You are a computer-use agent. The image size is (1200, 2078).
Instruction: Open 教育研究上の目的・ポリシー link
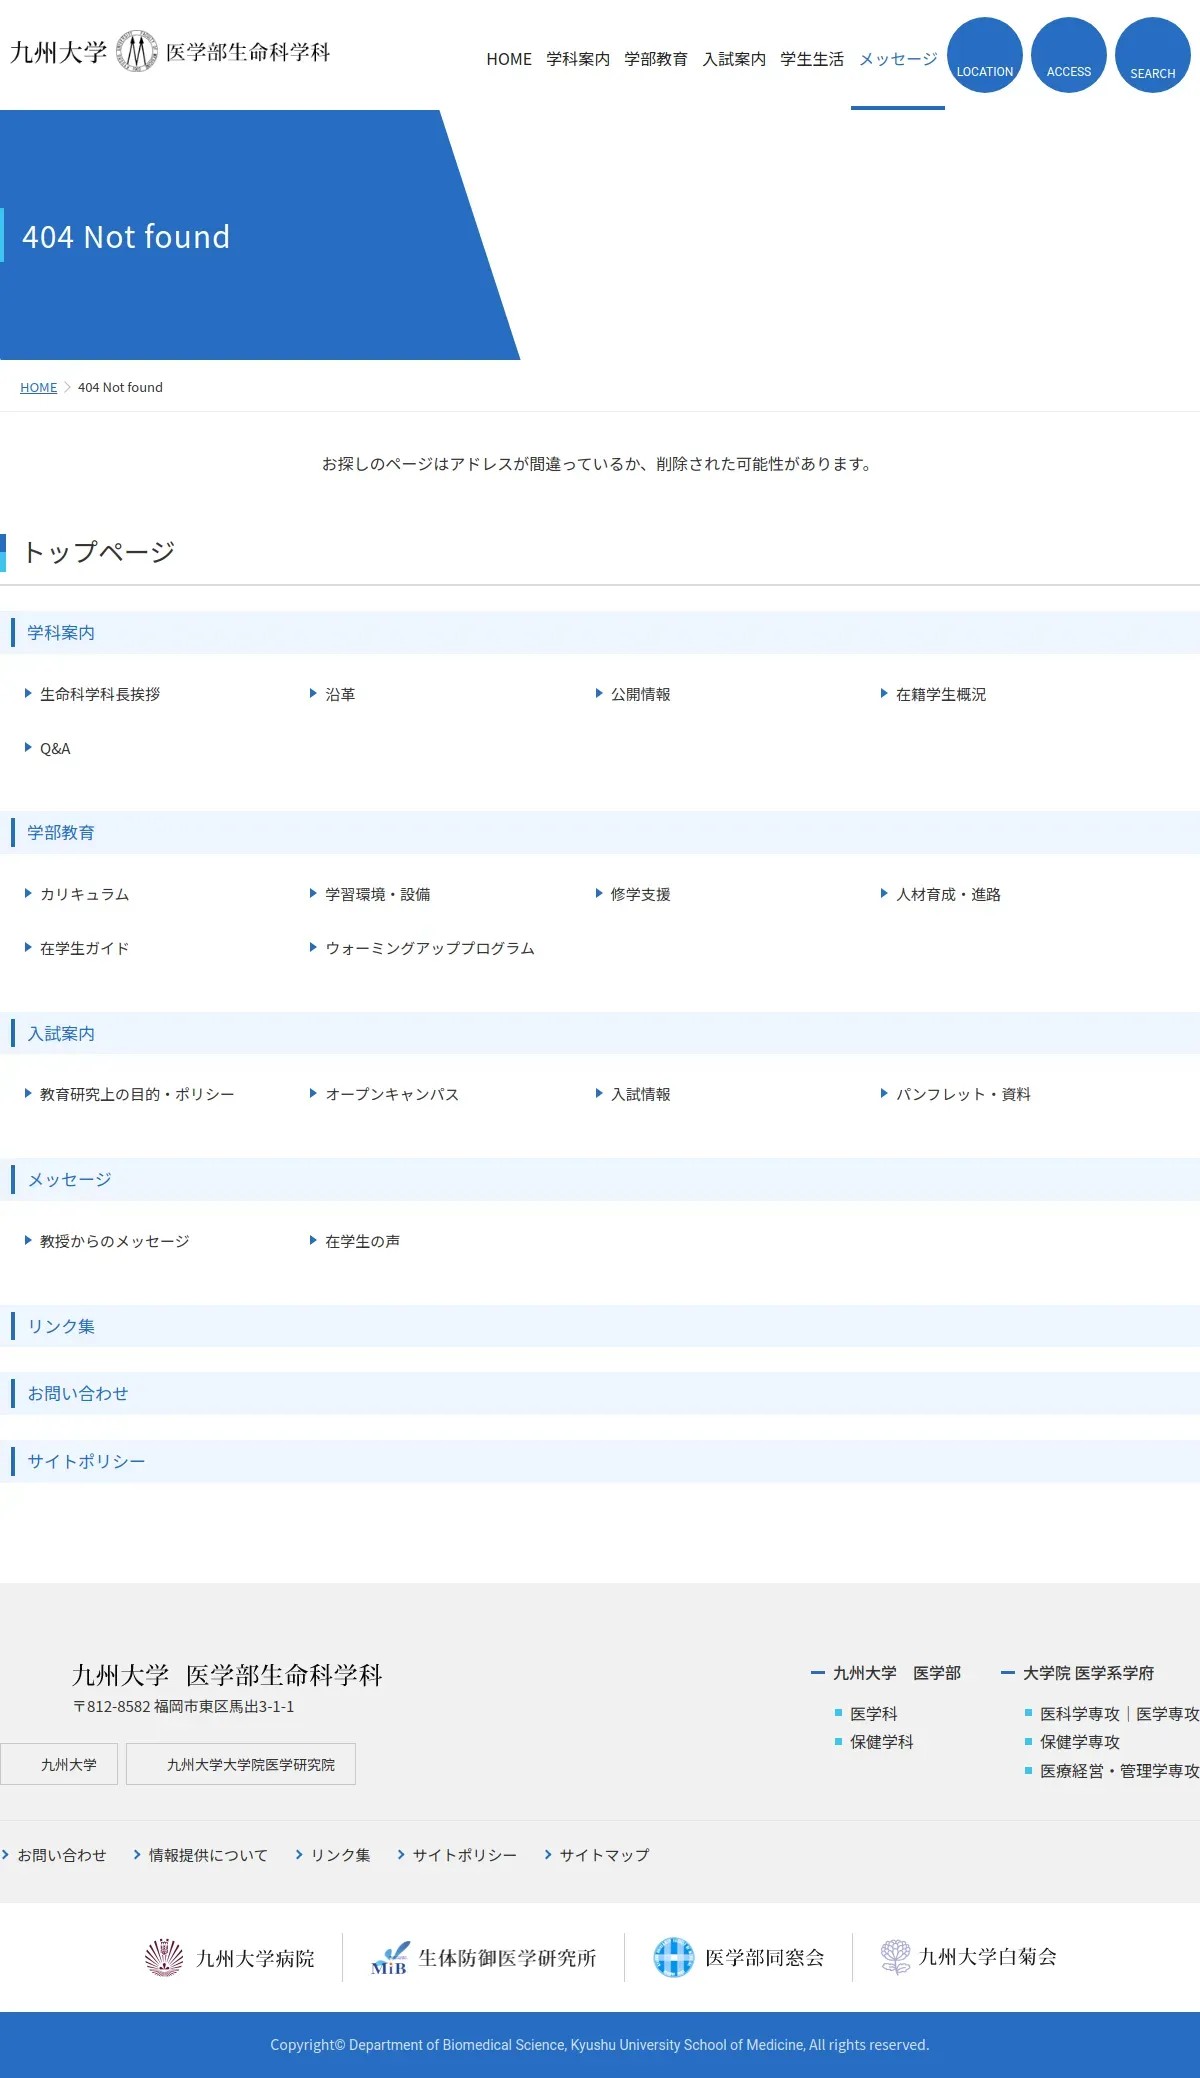click(137, 1094)
